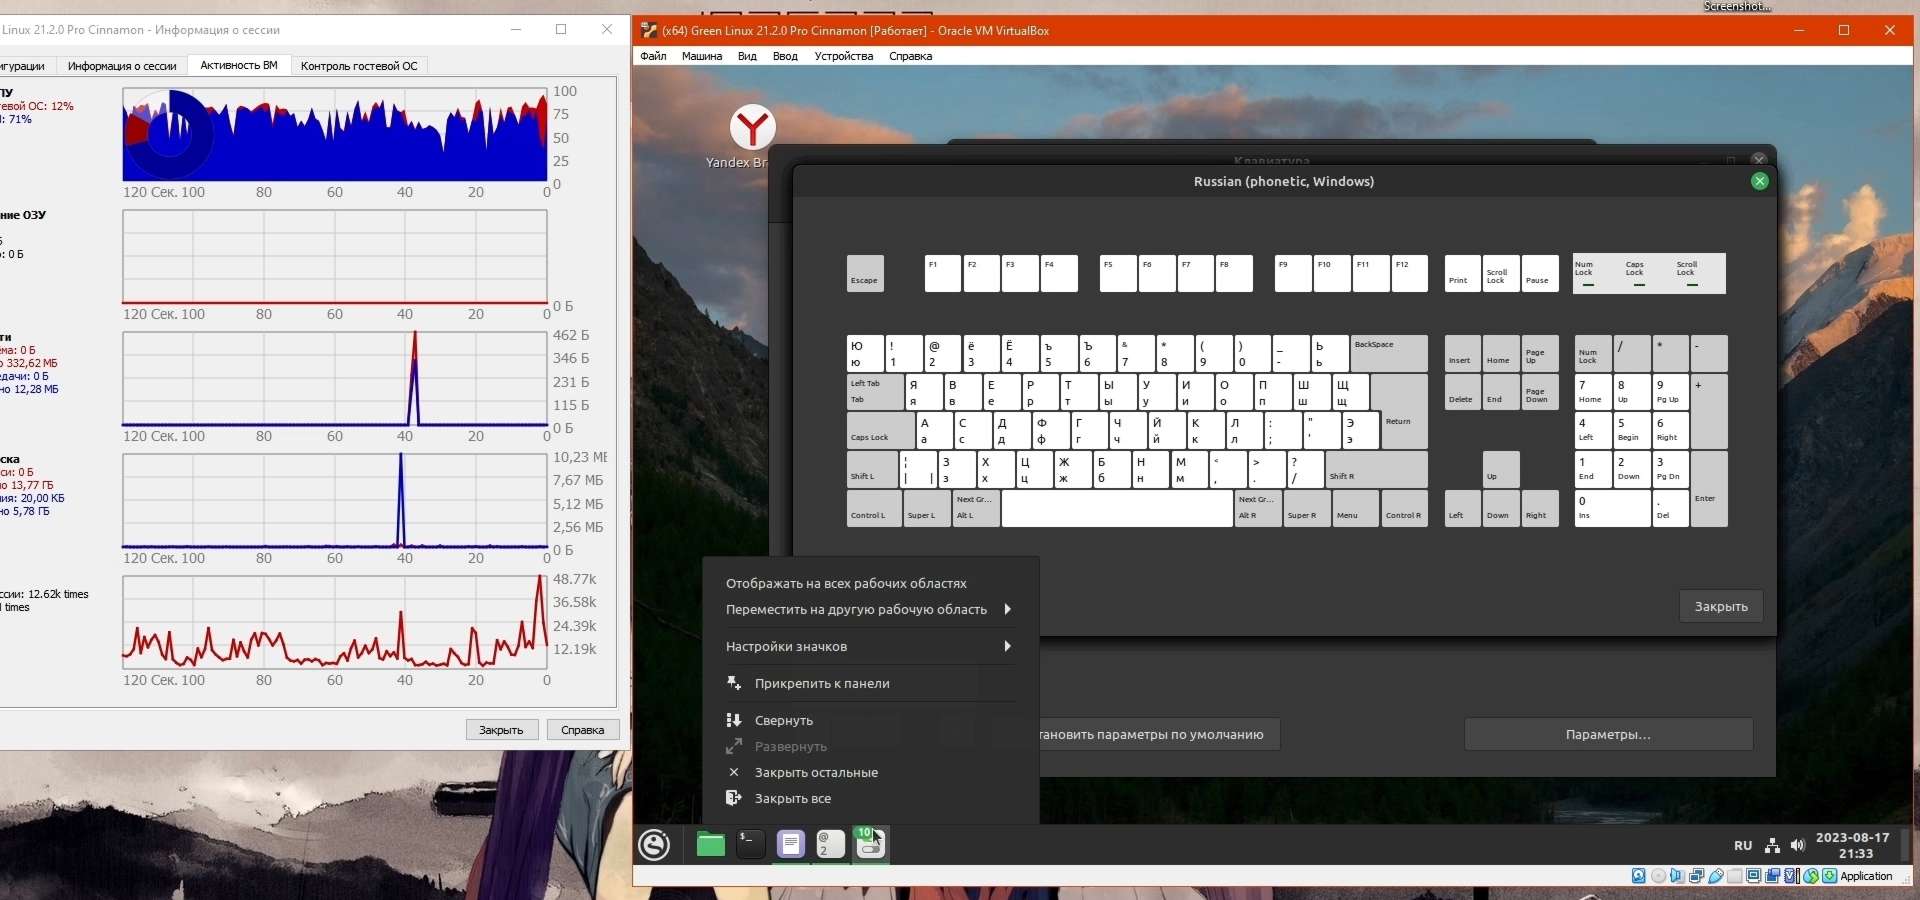Click the Application host key indicator
The image size is (1920, 900).
pyautogui.click(x=1866, y=876)
